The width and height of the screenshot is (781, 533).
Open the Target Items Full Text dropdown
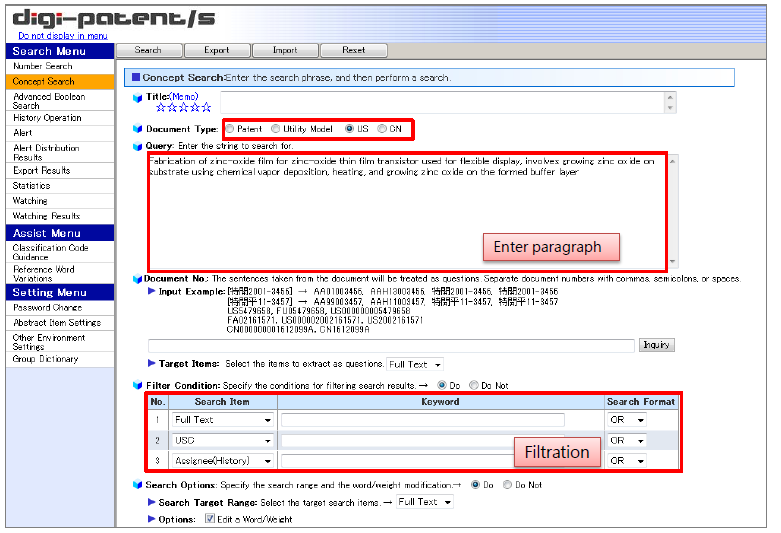(x=415, y=364)
